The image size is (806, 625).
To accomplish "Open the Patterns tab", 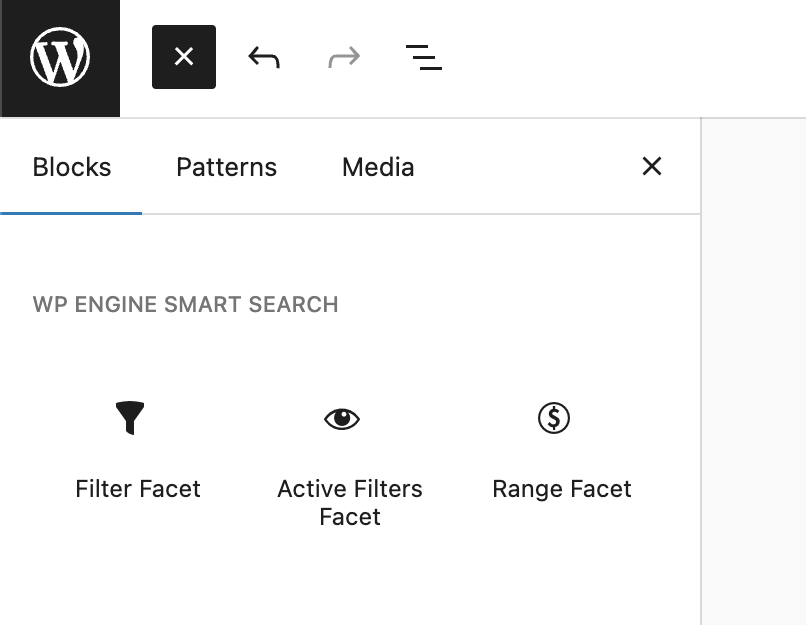I will pos(226,167).
